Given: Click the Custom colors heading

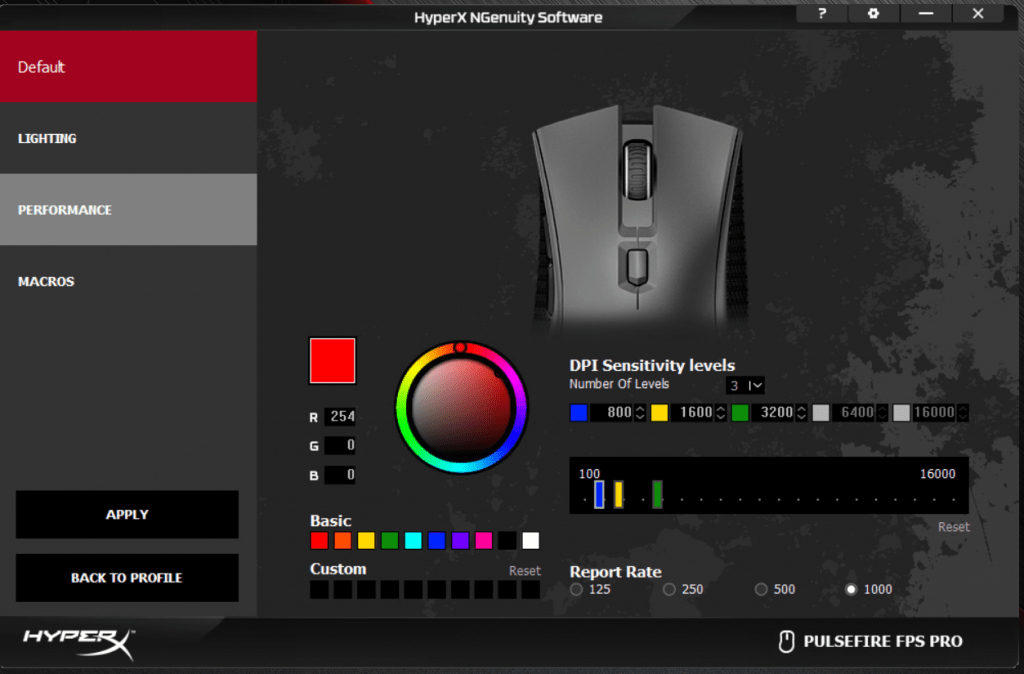Looking at the screenshot, I should coord(338,569).
